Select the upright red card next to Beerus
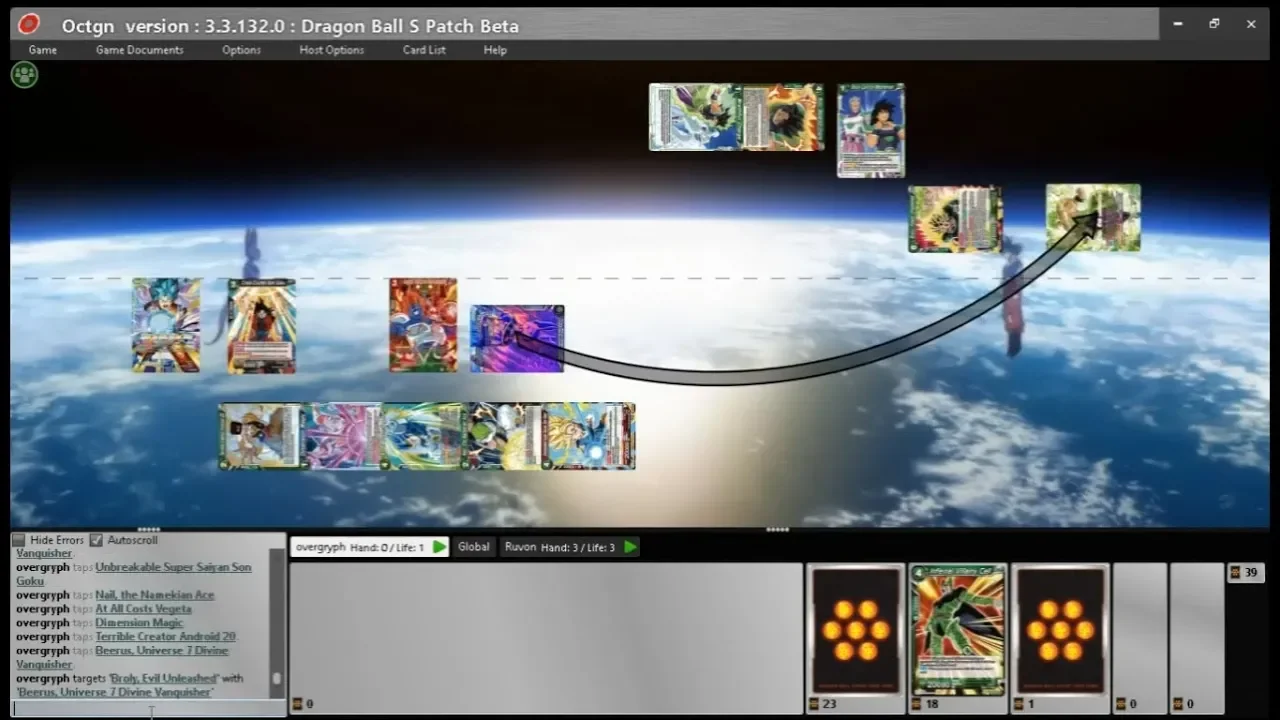Image resolution: width=1280 pixels, height=720 pixels. click(x=423, y=325)
